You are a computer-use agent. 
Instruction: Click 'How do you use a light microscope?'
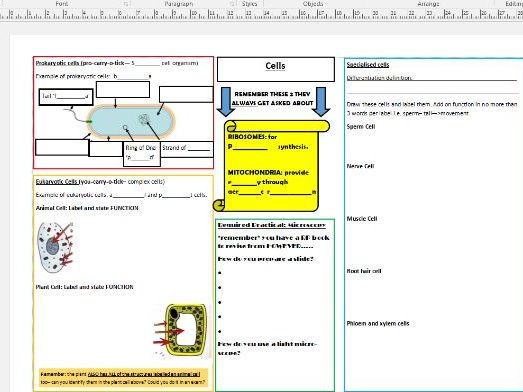coord(267,348)
